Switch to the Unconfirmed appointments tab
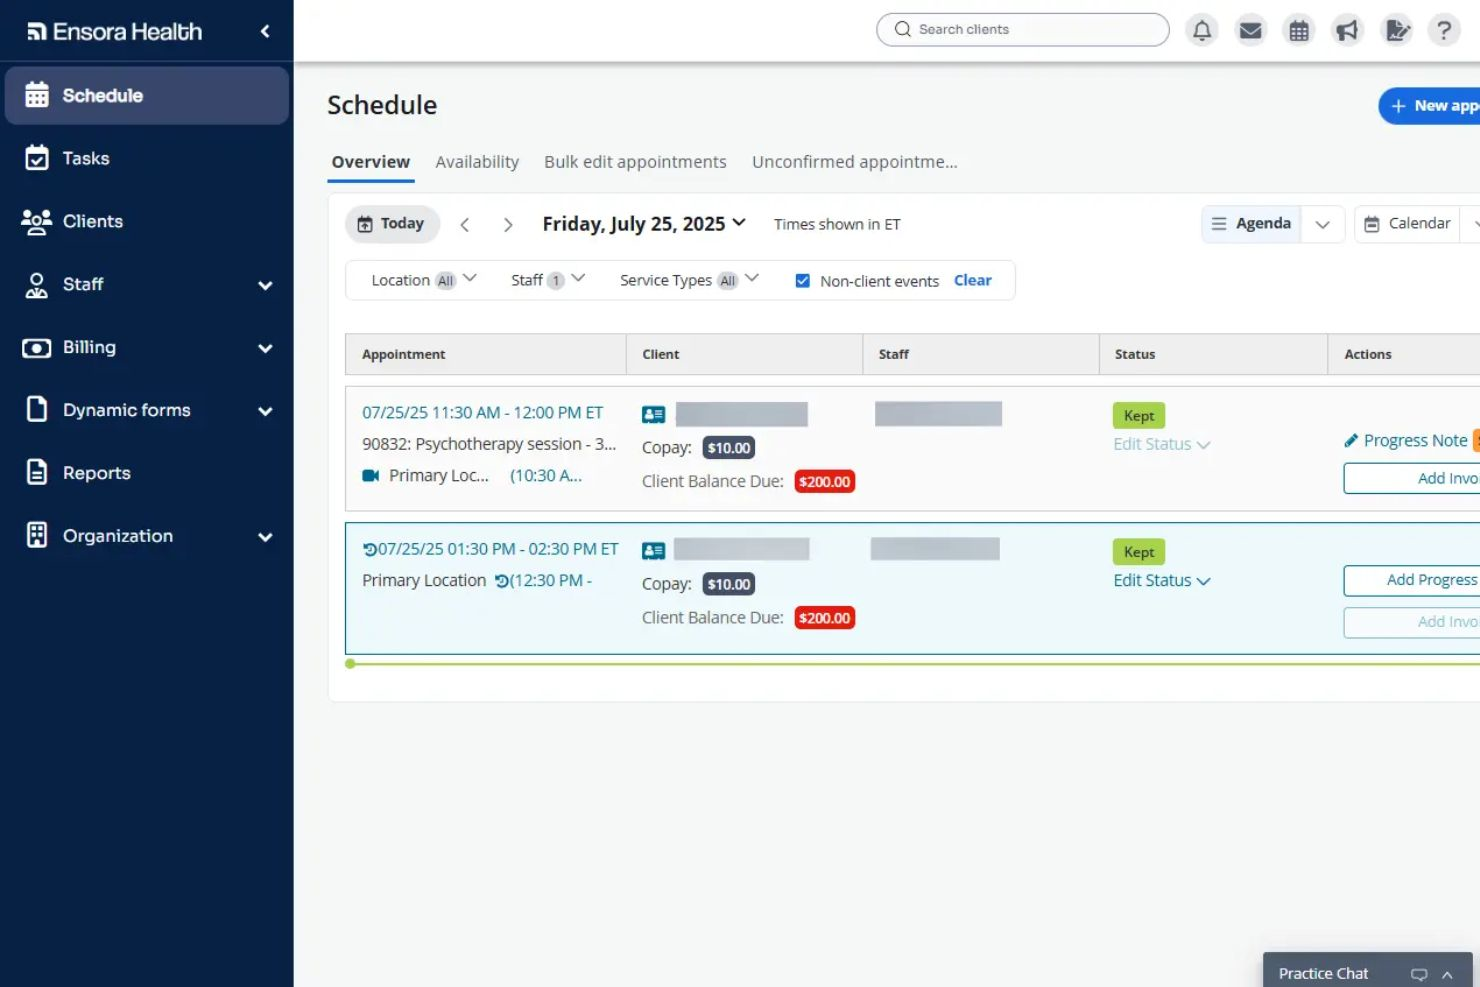The height and width of the screenshot is (987, 1480). [854, 162]
